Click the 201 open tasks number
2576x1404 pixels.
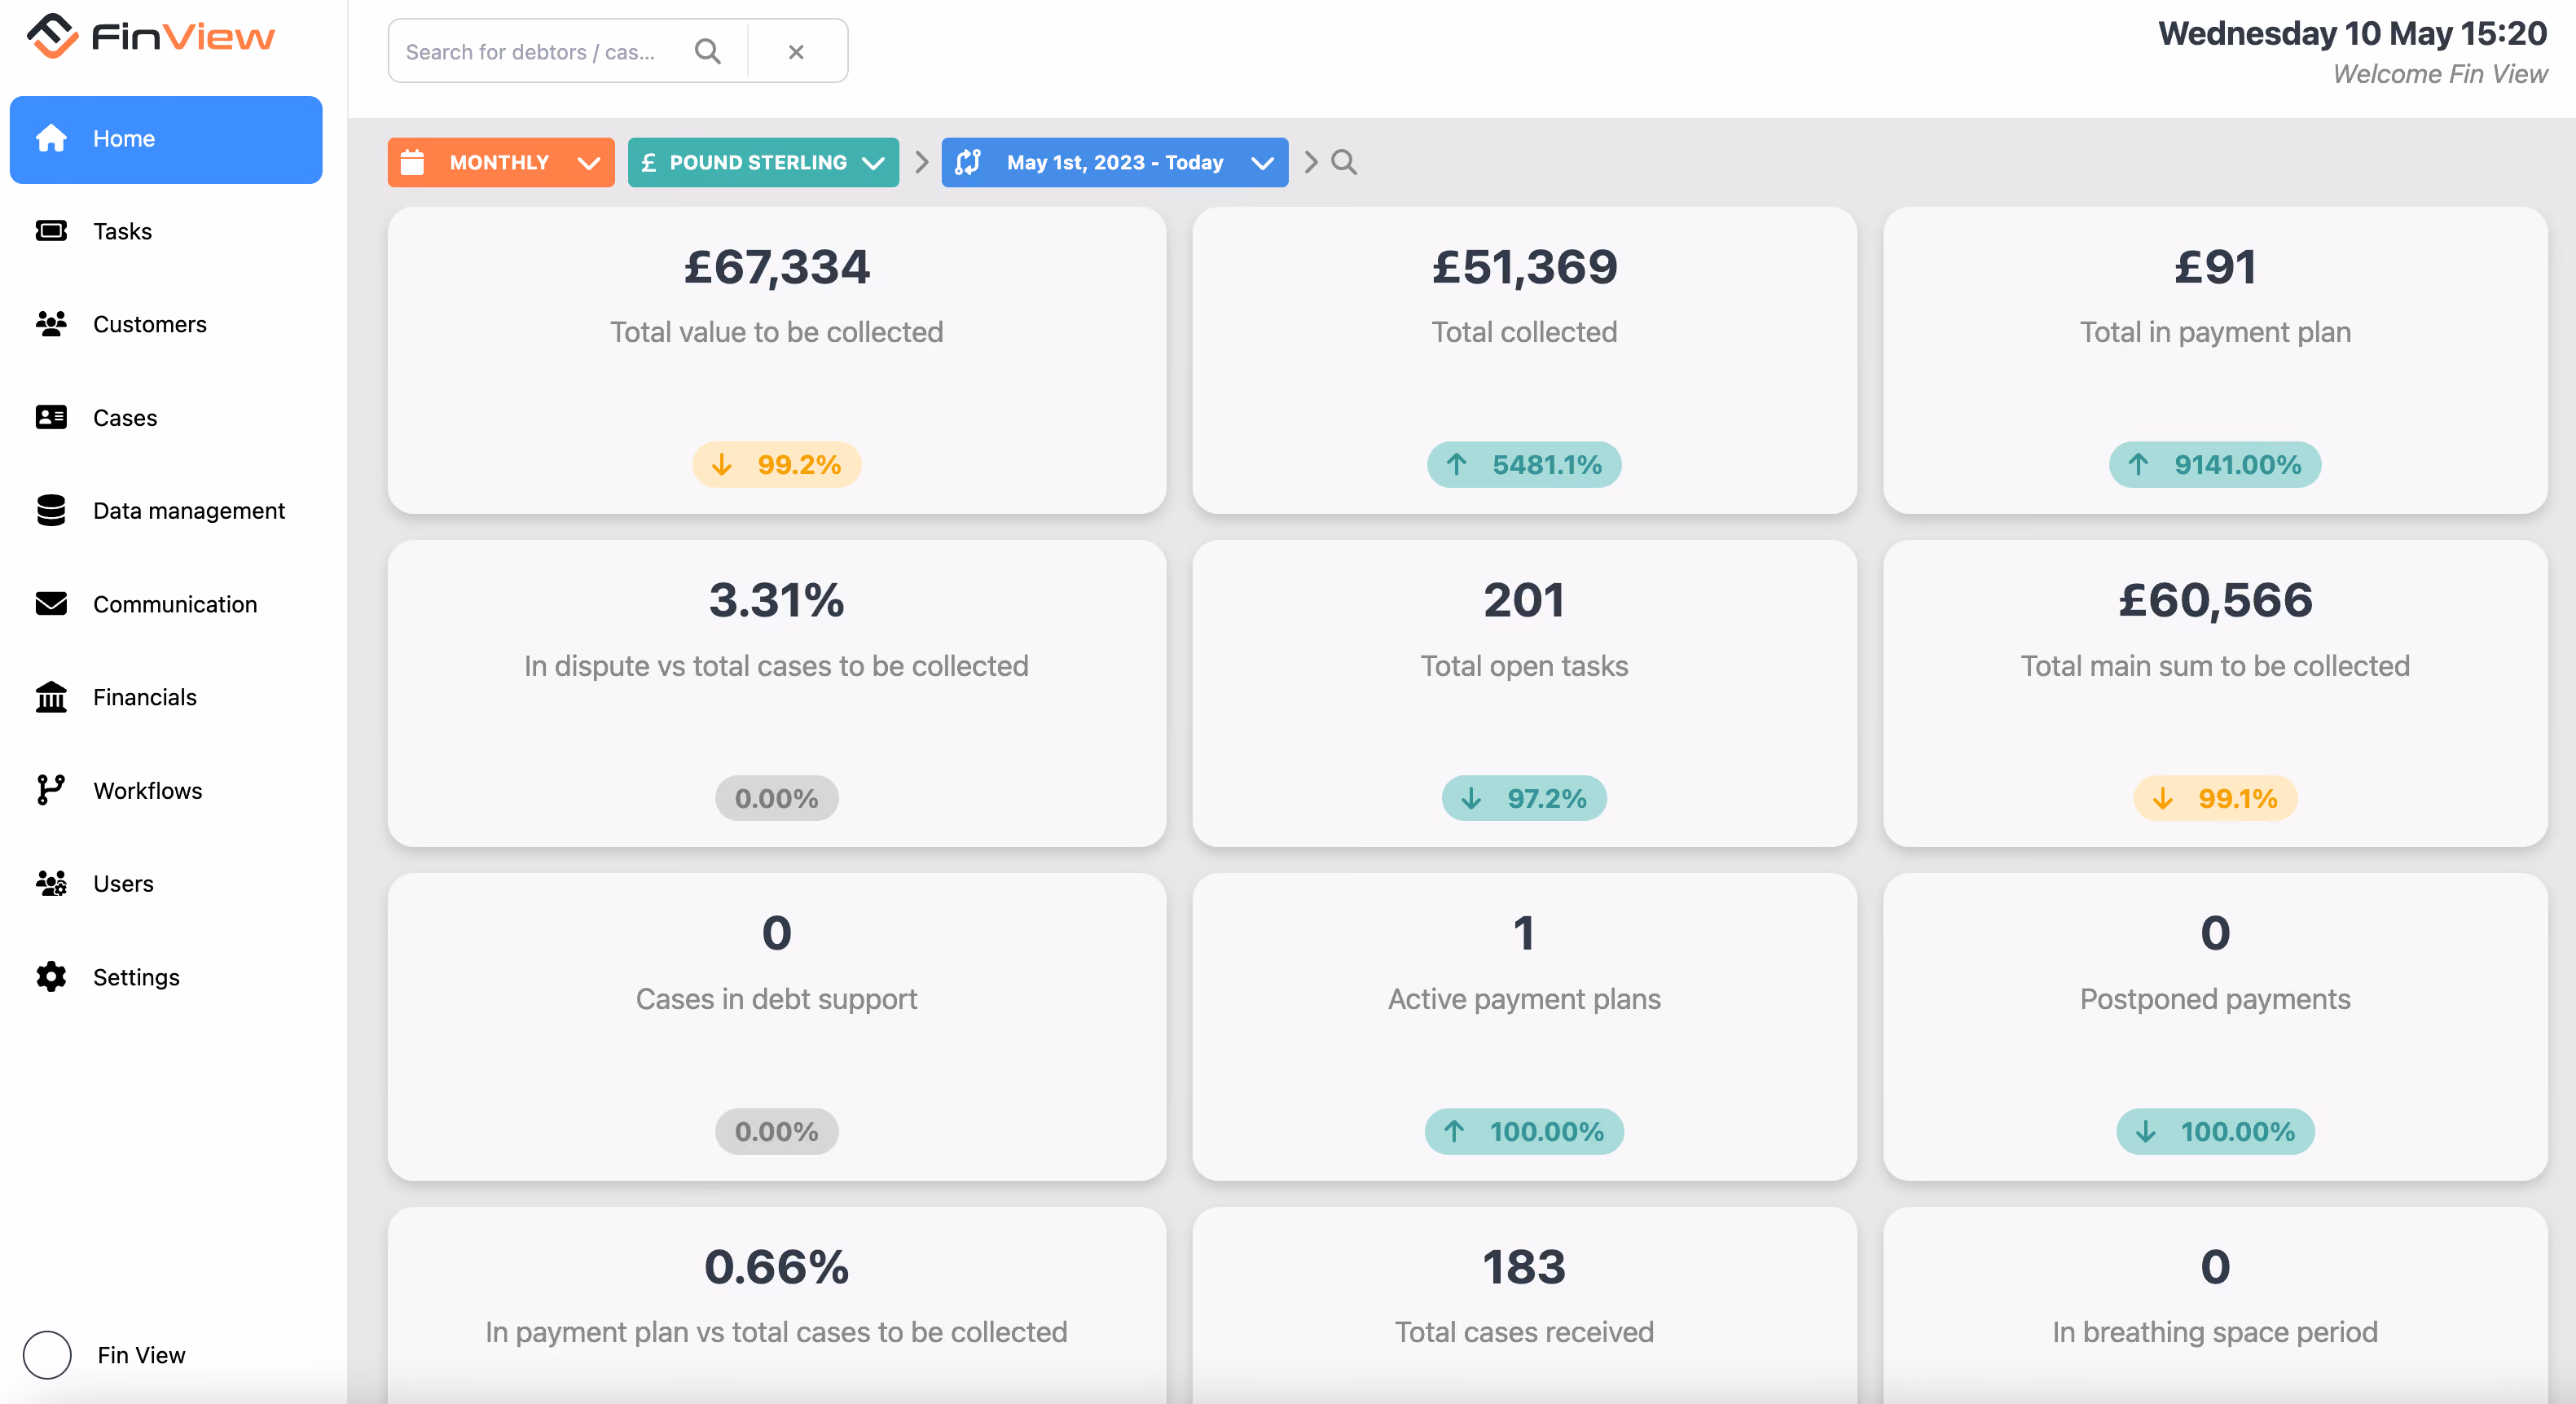click(1524, 600)
